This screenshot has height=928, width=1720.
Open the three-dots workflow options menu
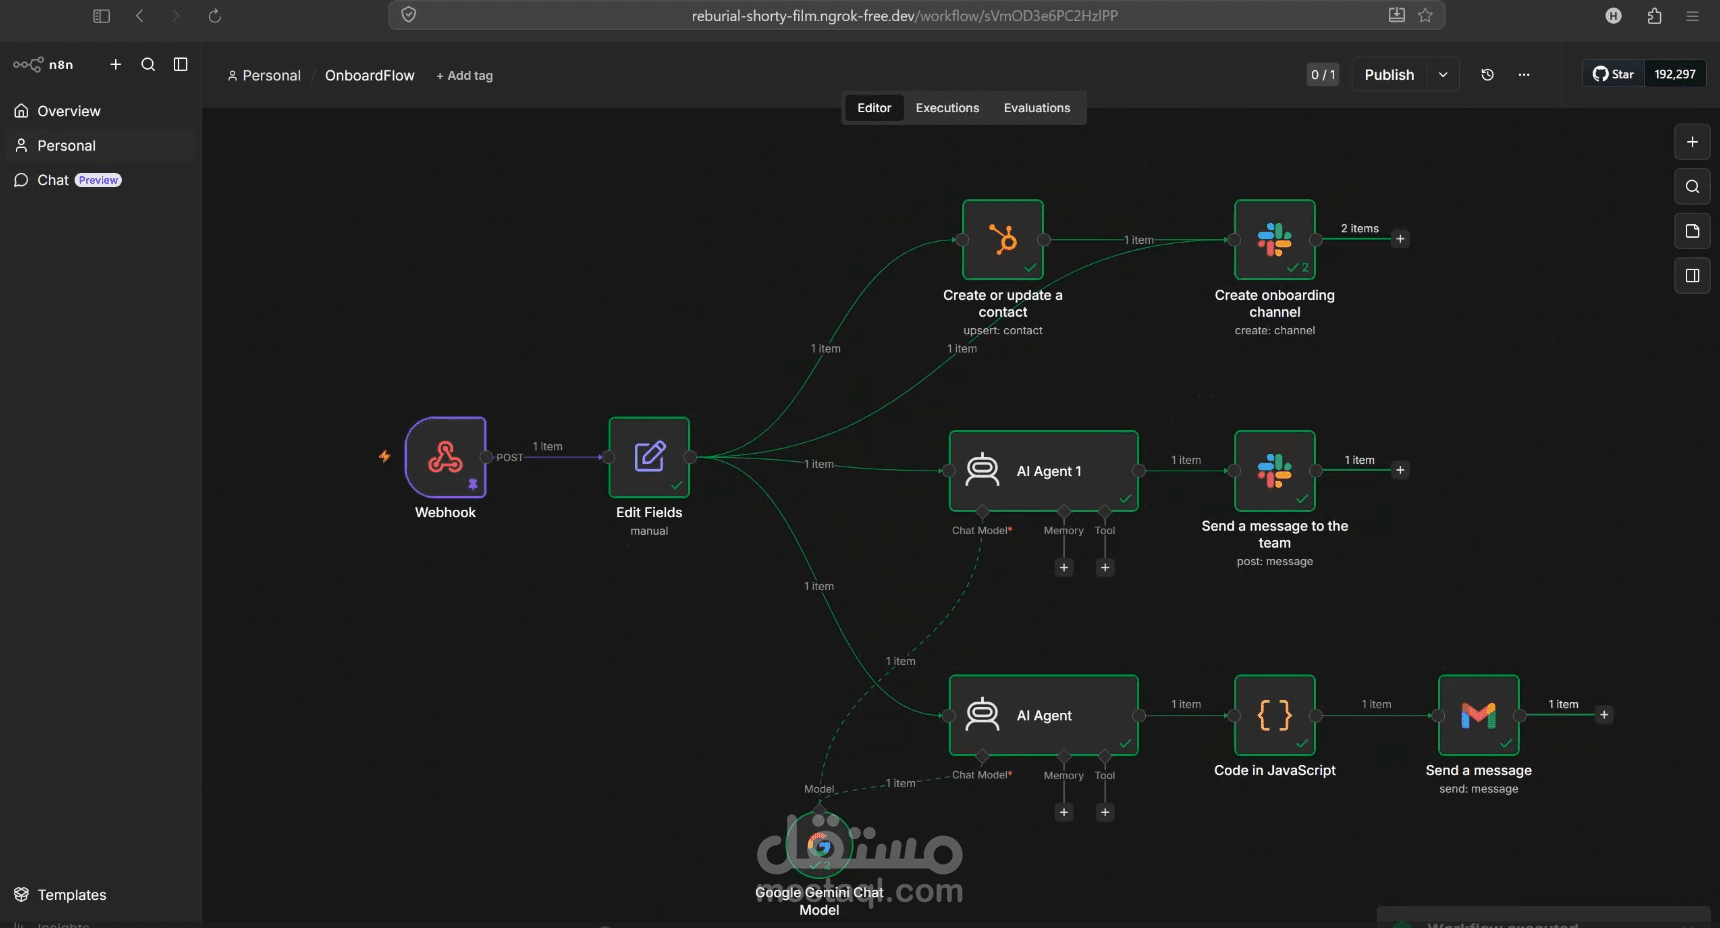click(x=1524, y=75)
